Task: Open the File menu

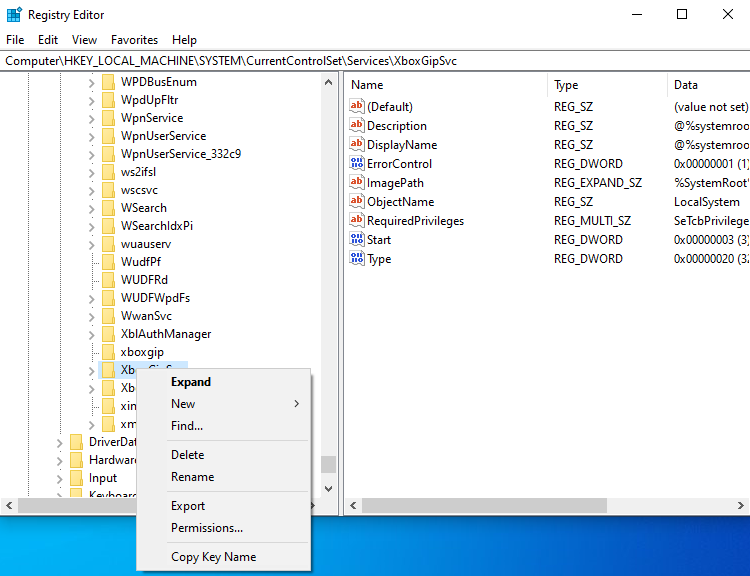Action: point(15,40)
